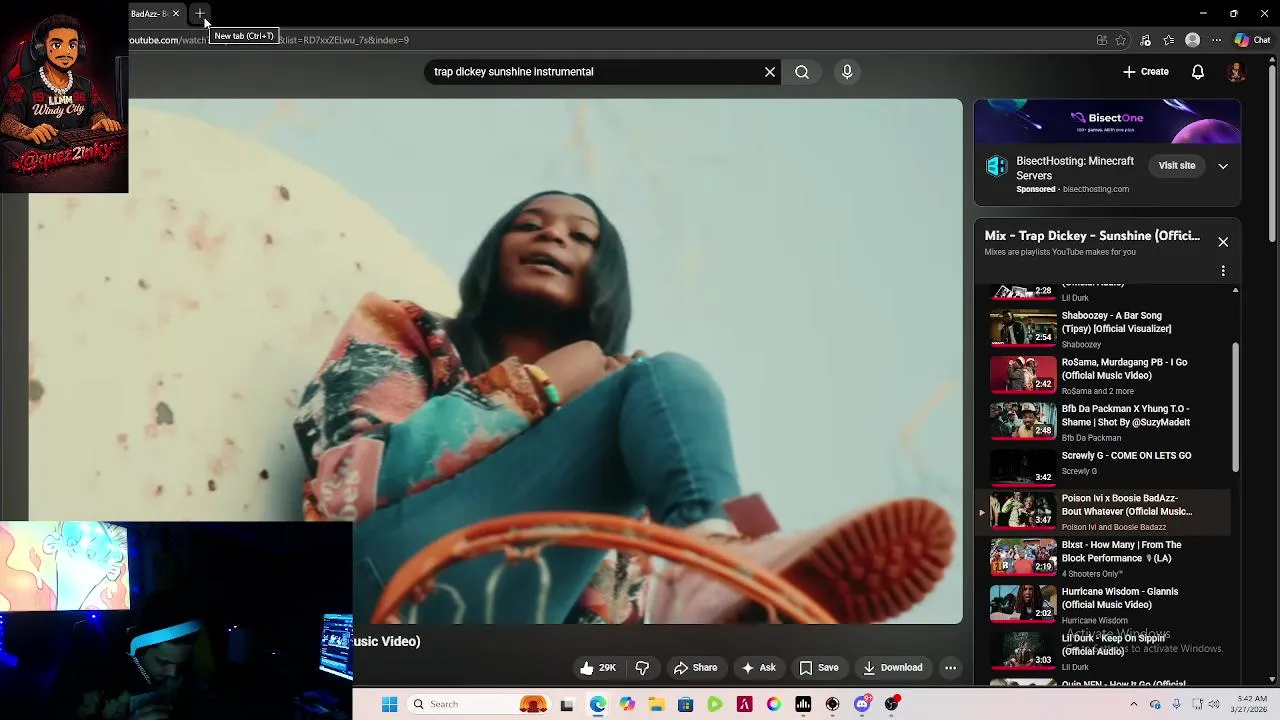1280x720 pixels.
Task: Click the main video player
Action: [496, 361]
